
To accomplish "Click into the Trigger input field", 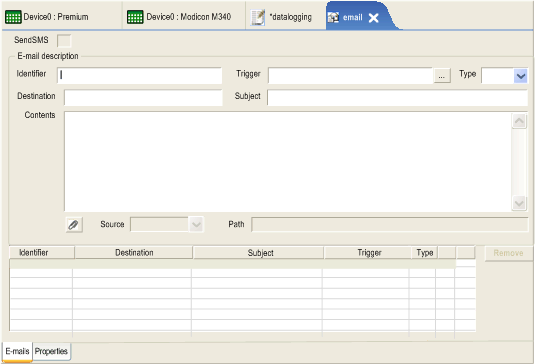I will click(351, 75).
